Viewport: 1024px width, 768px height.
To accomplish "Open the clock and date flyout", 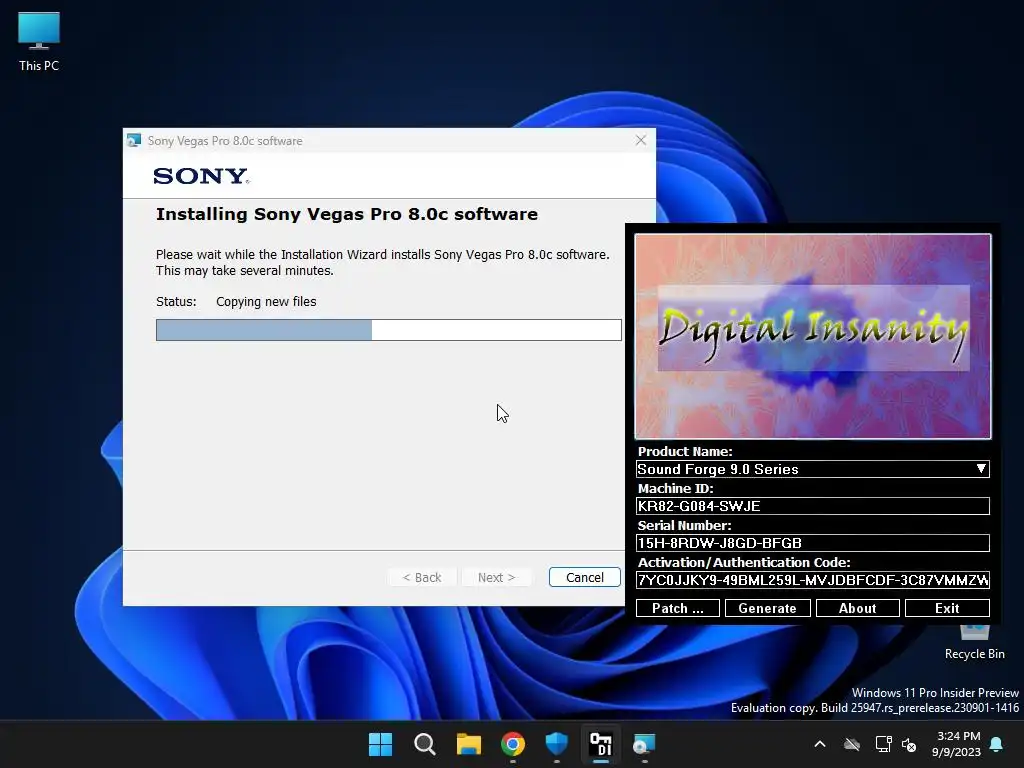I will point(956,744).
